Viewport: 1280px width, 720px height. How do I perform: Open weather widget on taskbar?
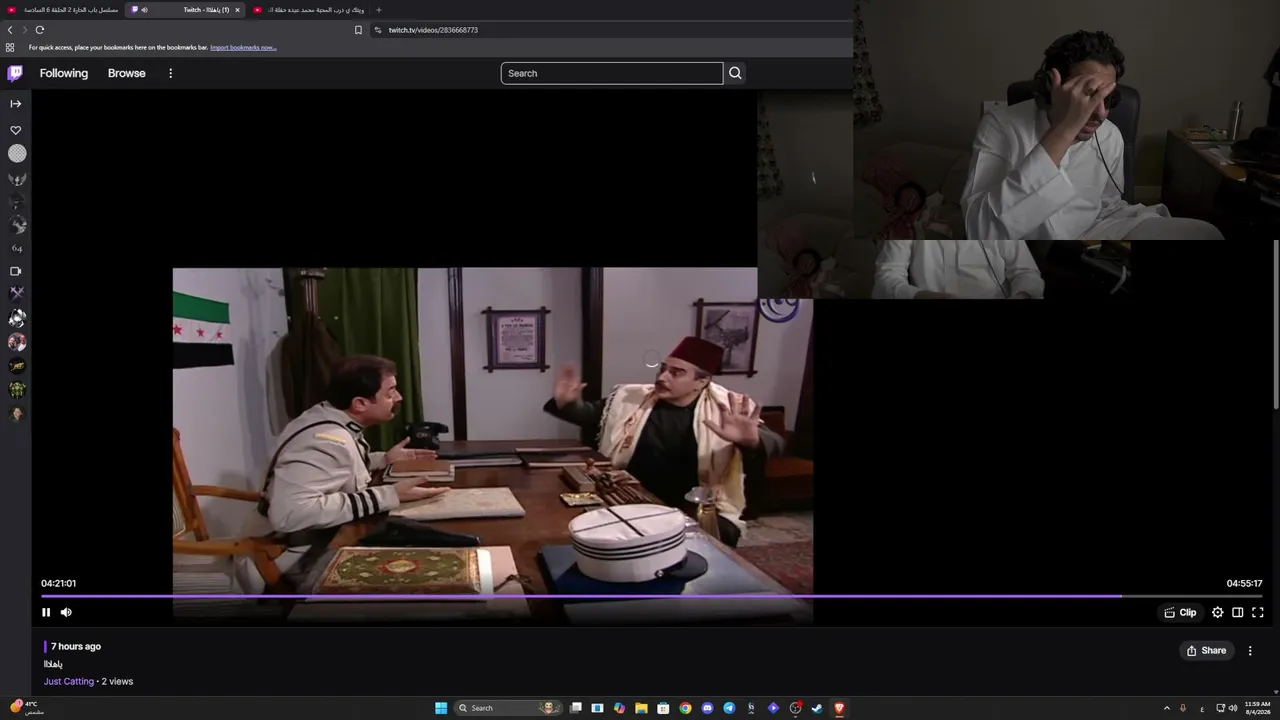[27, 708]
